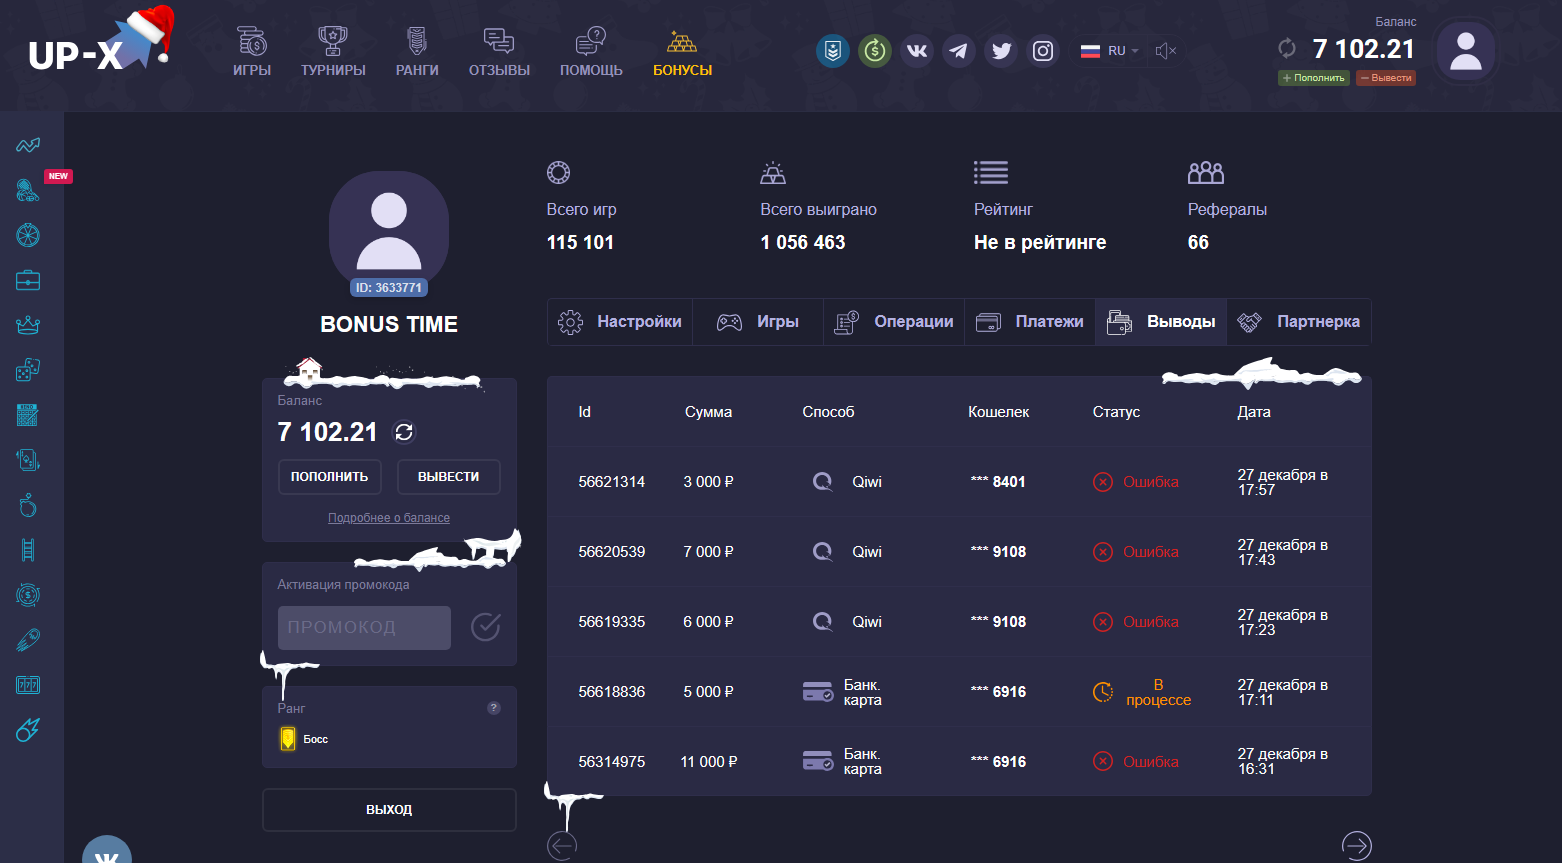Expand the RU language dropdown

(x=1110, y=51)
